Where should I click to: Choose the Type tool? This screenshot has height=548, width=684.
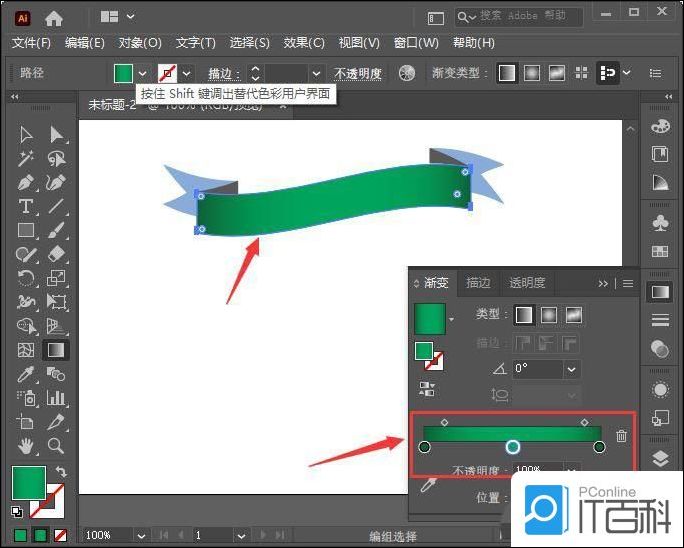[26, 206]
